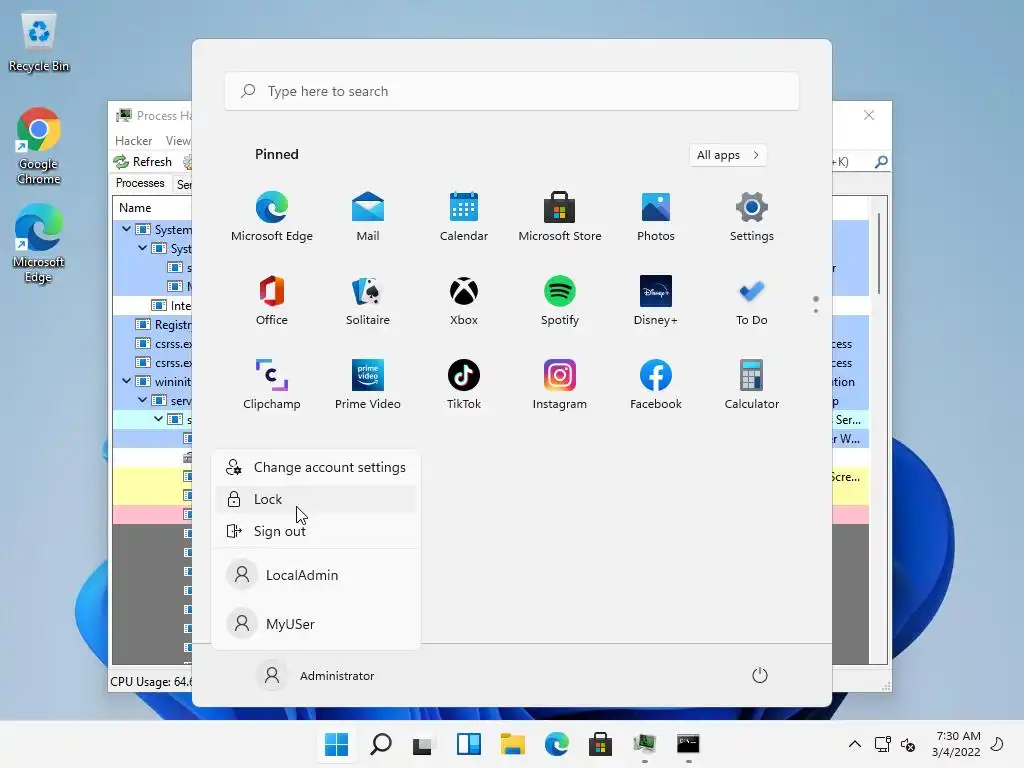Open Microsoft Edge from the taskbar

[556, 744]
